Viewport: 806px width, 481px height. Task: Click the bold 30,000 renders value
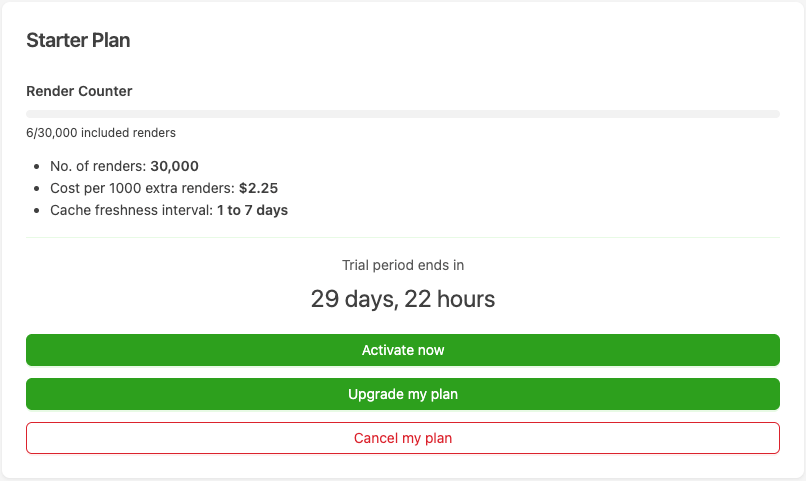(x=174, y=166)
